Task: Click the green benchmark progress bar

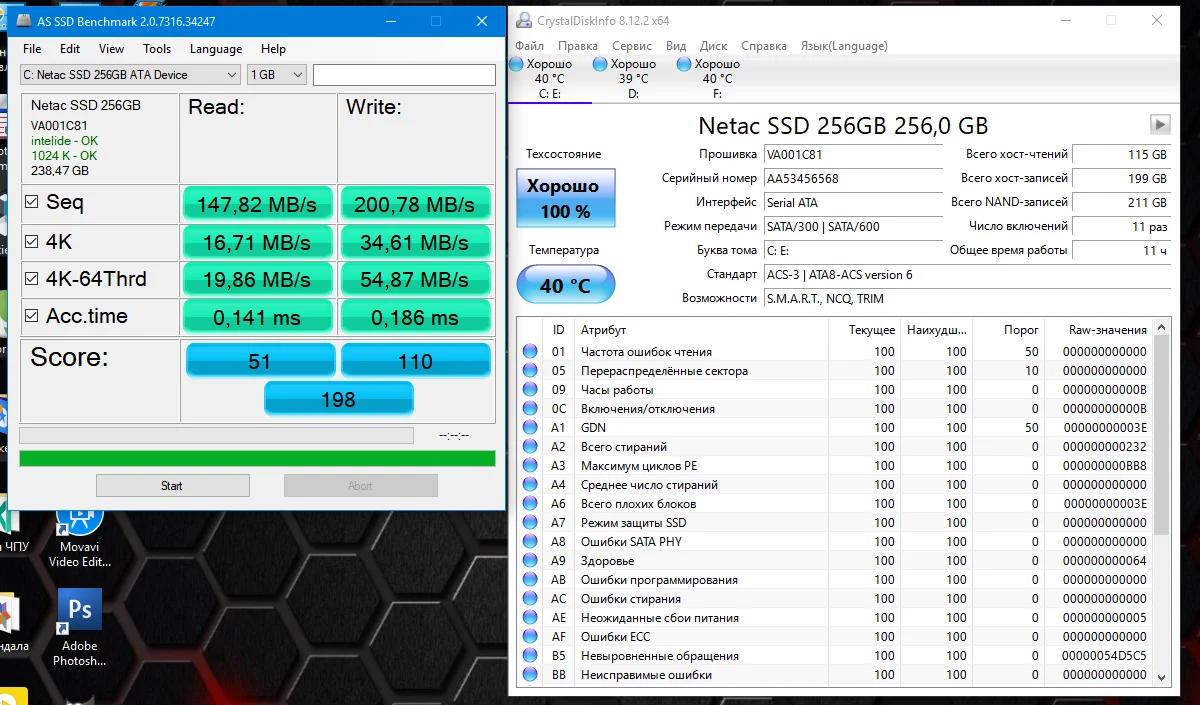Action: pos(257,458)
